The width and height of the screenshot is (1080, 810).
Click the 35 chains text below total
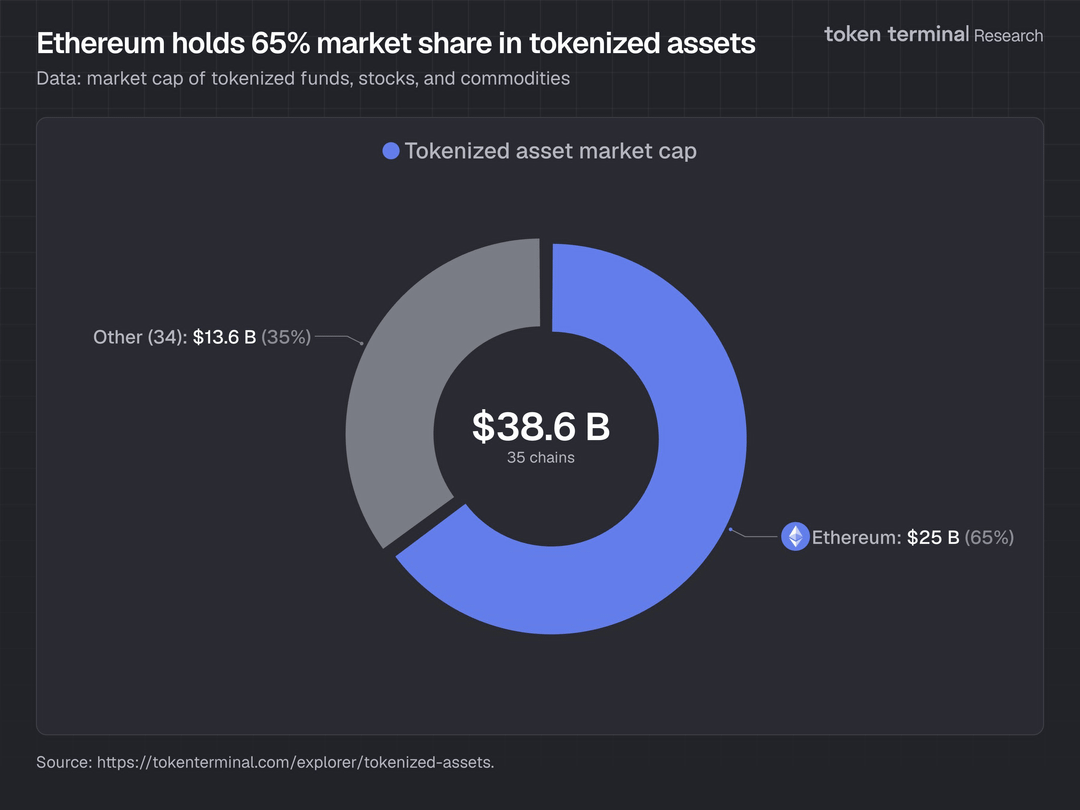(541, 458)
